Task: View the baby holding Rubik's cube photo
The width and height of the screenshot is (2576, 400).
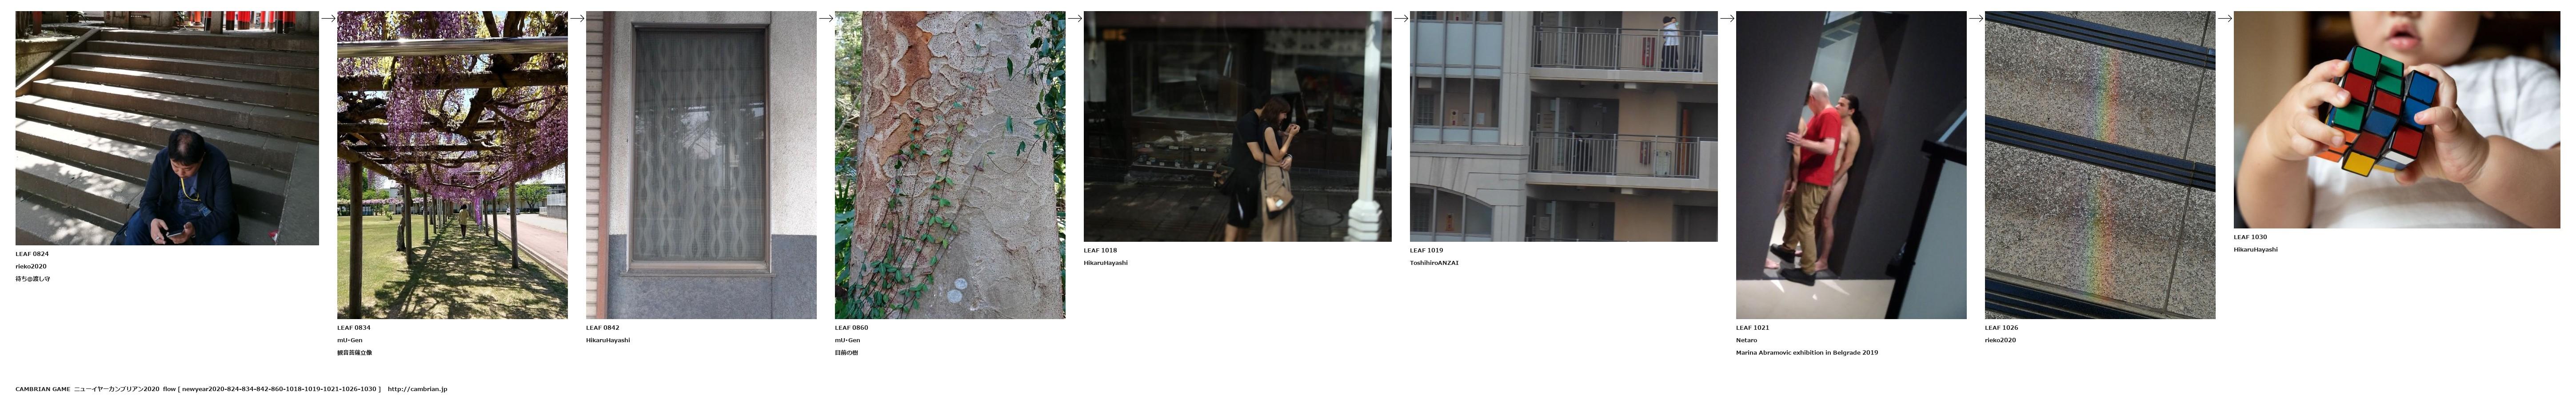Action: pyautogui.click(x=2397, y=120)
